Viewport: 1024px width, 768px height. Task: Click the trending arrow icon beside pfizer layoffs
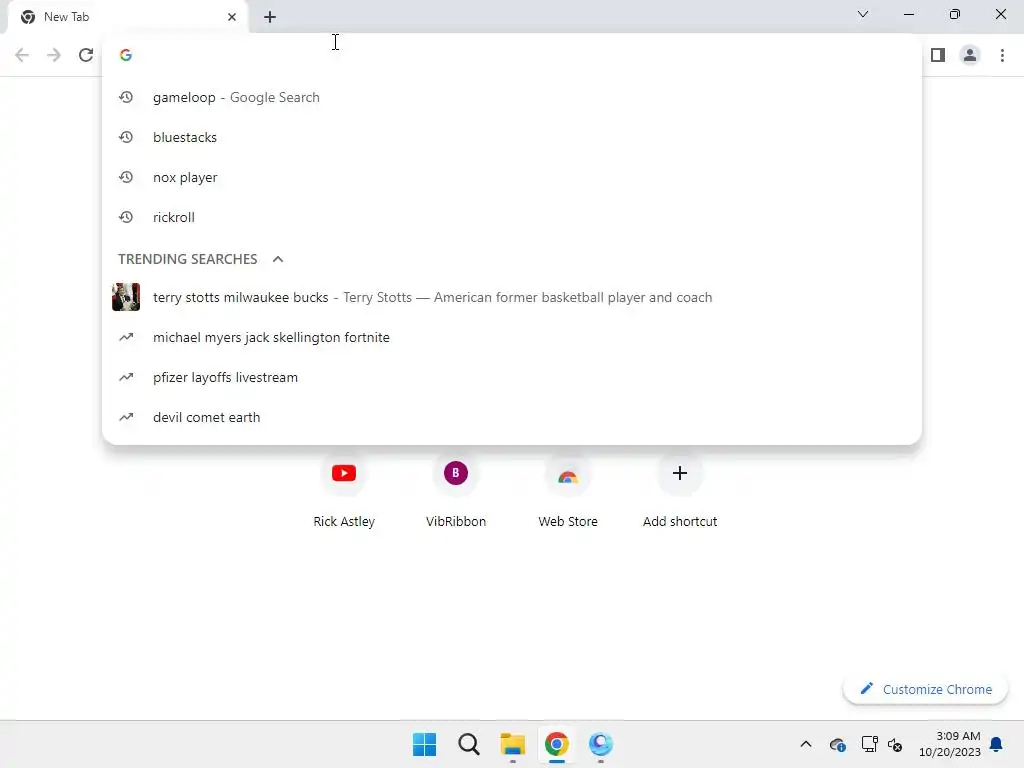(126, 377)
